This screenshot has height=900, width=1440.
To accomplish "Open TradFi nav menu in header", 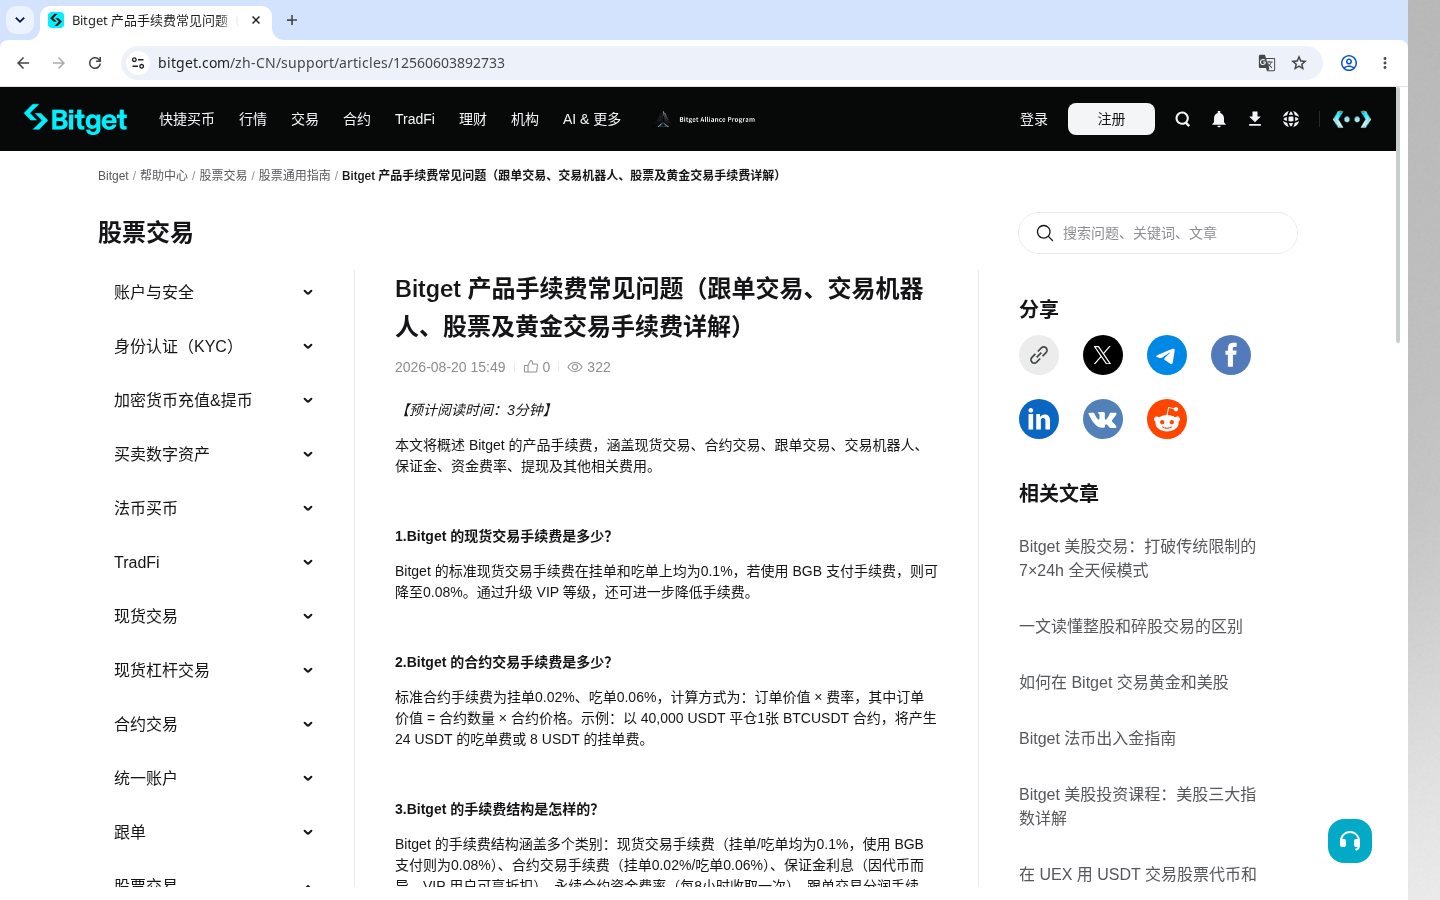I will pos(415,119).
